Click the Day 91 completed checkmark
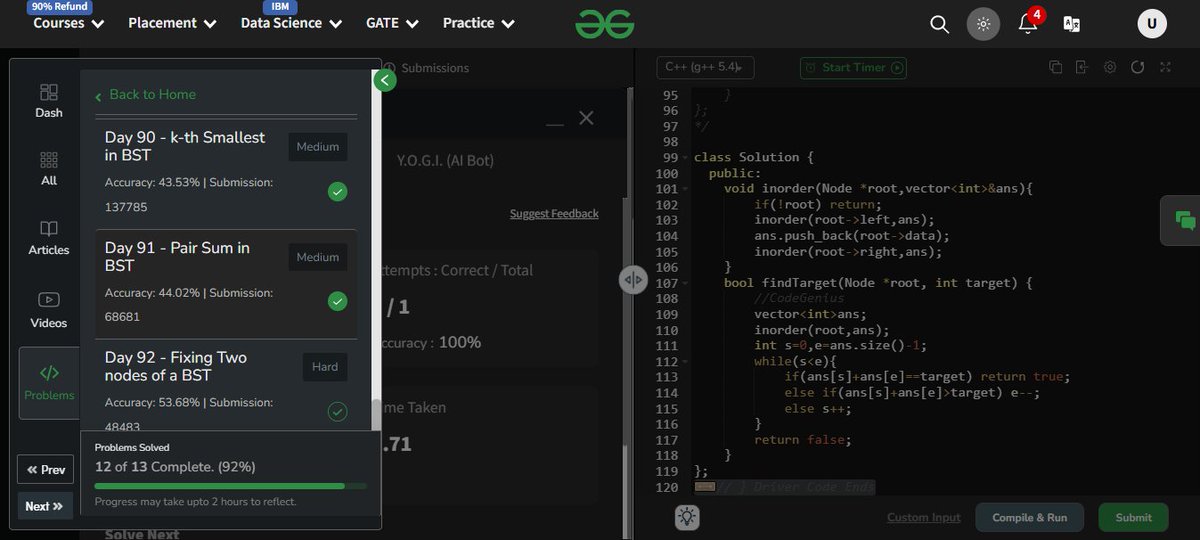This screenshot has height=540, width=1200. [338, 301]
